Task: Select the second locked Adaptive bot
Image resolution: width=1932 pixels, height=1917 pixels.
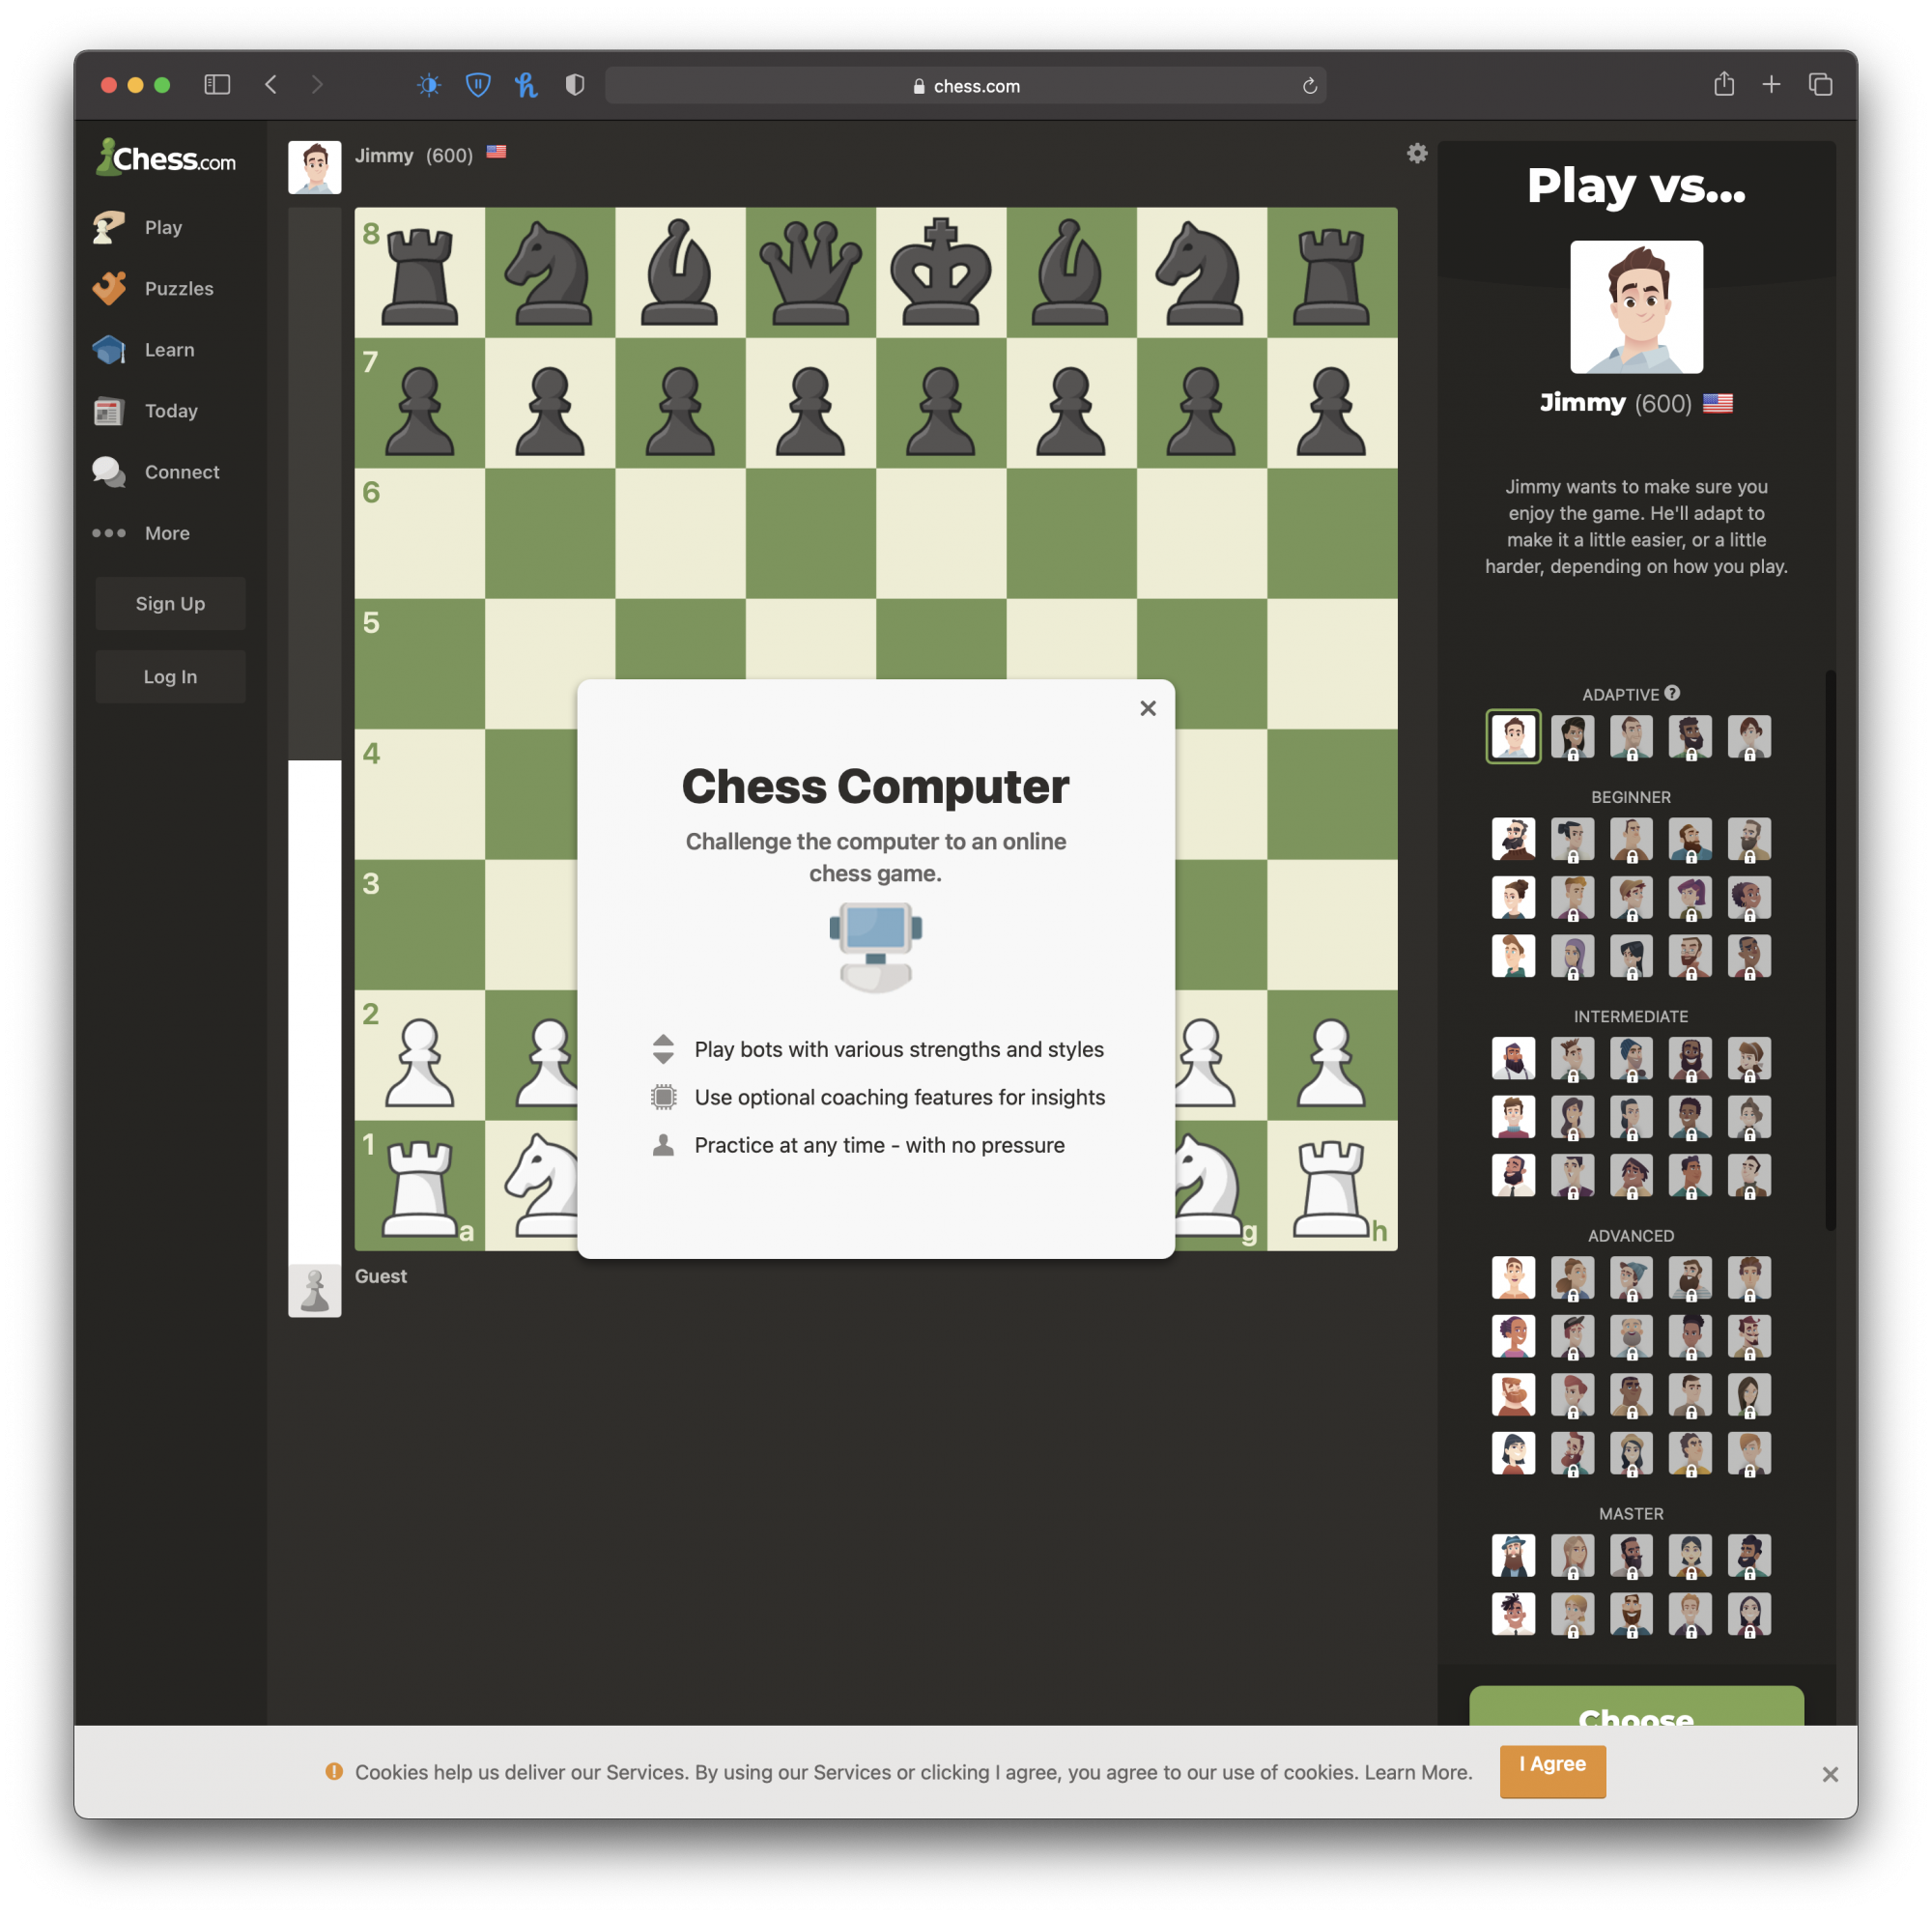Action: 1631,737
